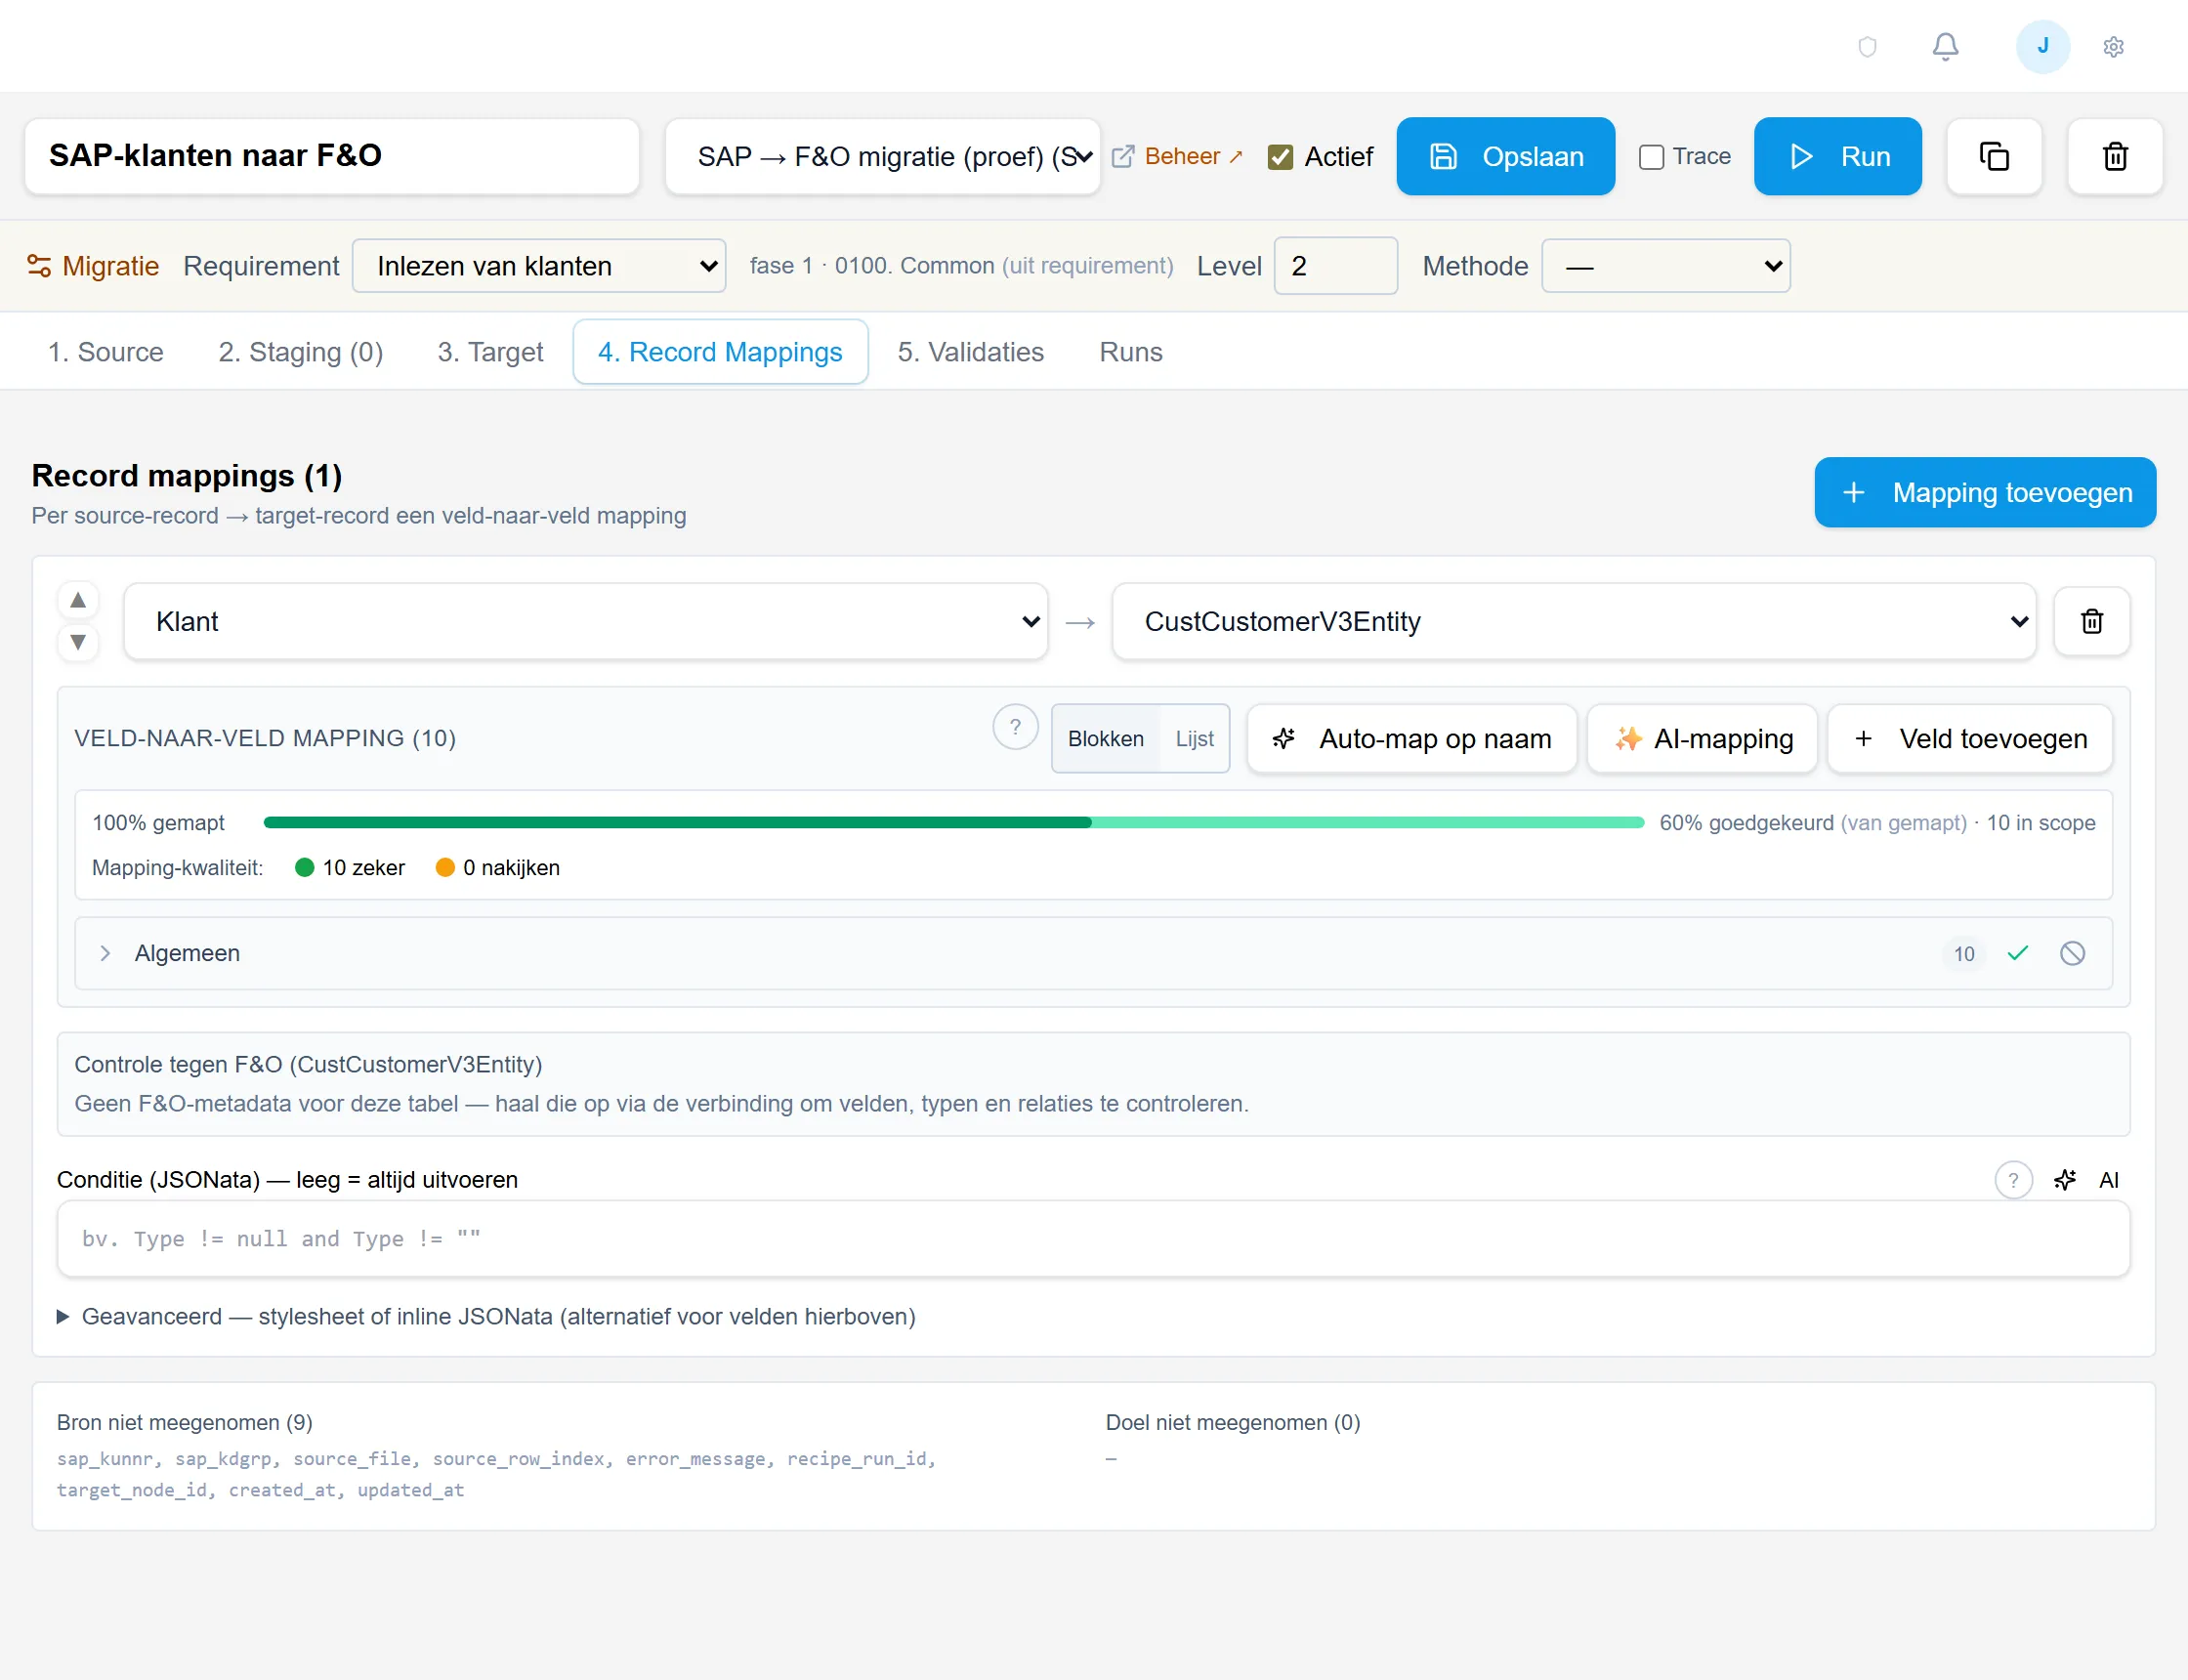Exclude Algemeen block with ban icon
The height and width of the screenshot is (1680, 2188).
coord(2072,953)
